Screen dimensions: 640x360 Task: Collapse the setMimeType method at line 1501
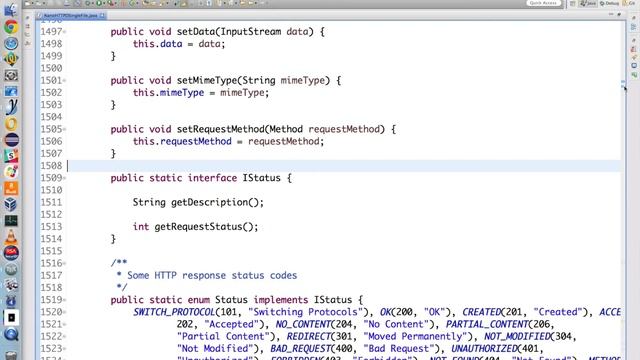[x=64, y=80]
